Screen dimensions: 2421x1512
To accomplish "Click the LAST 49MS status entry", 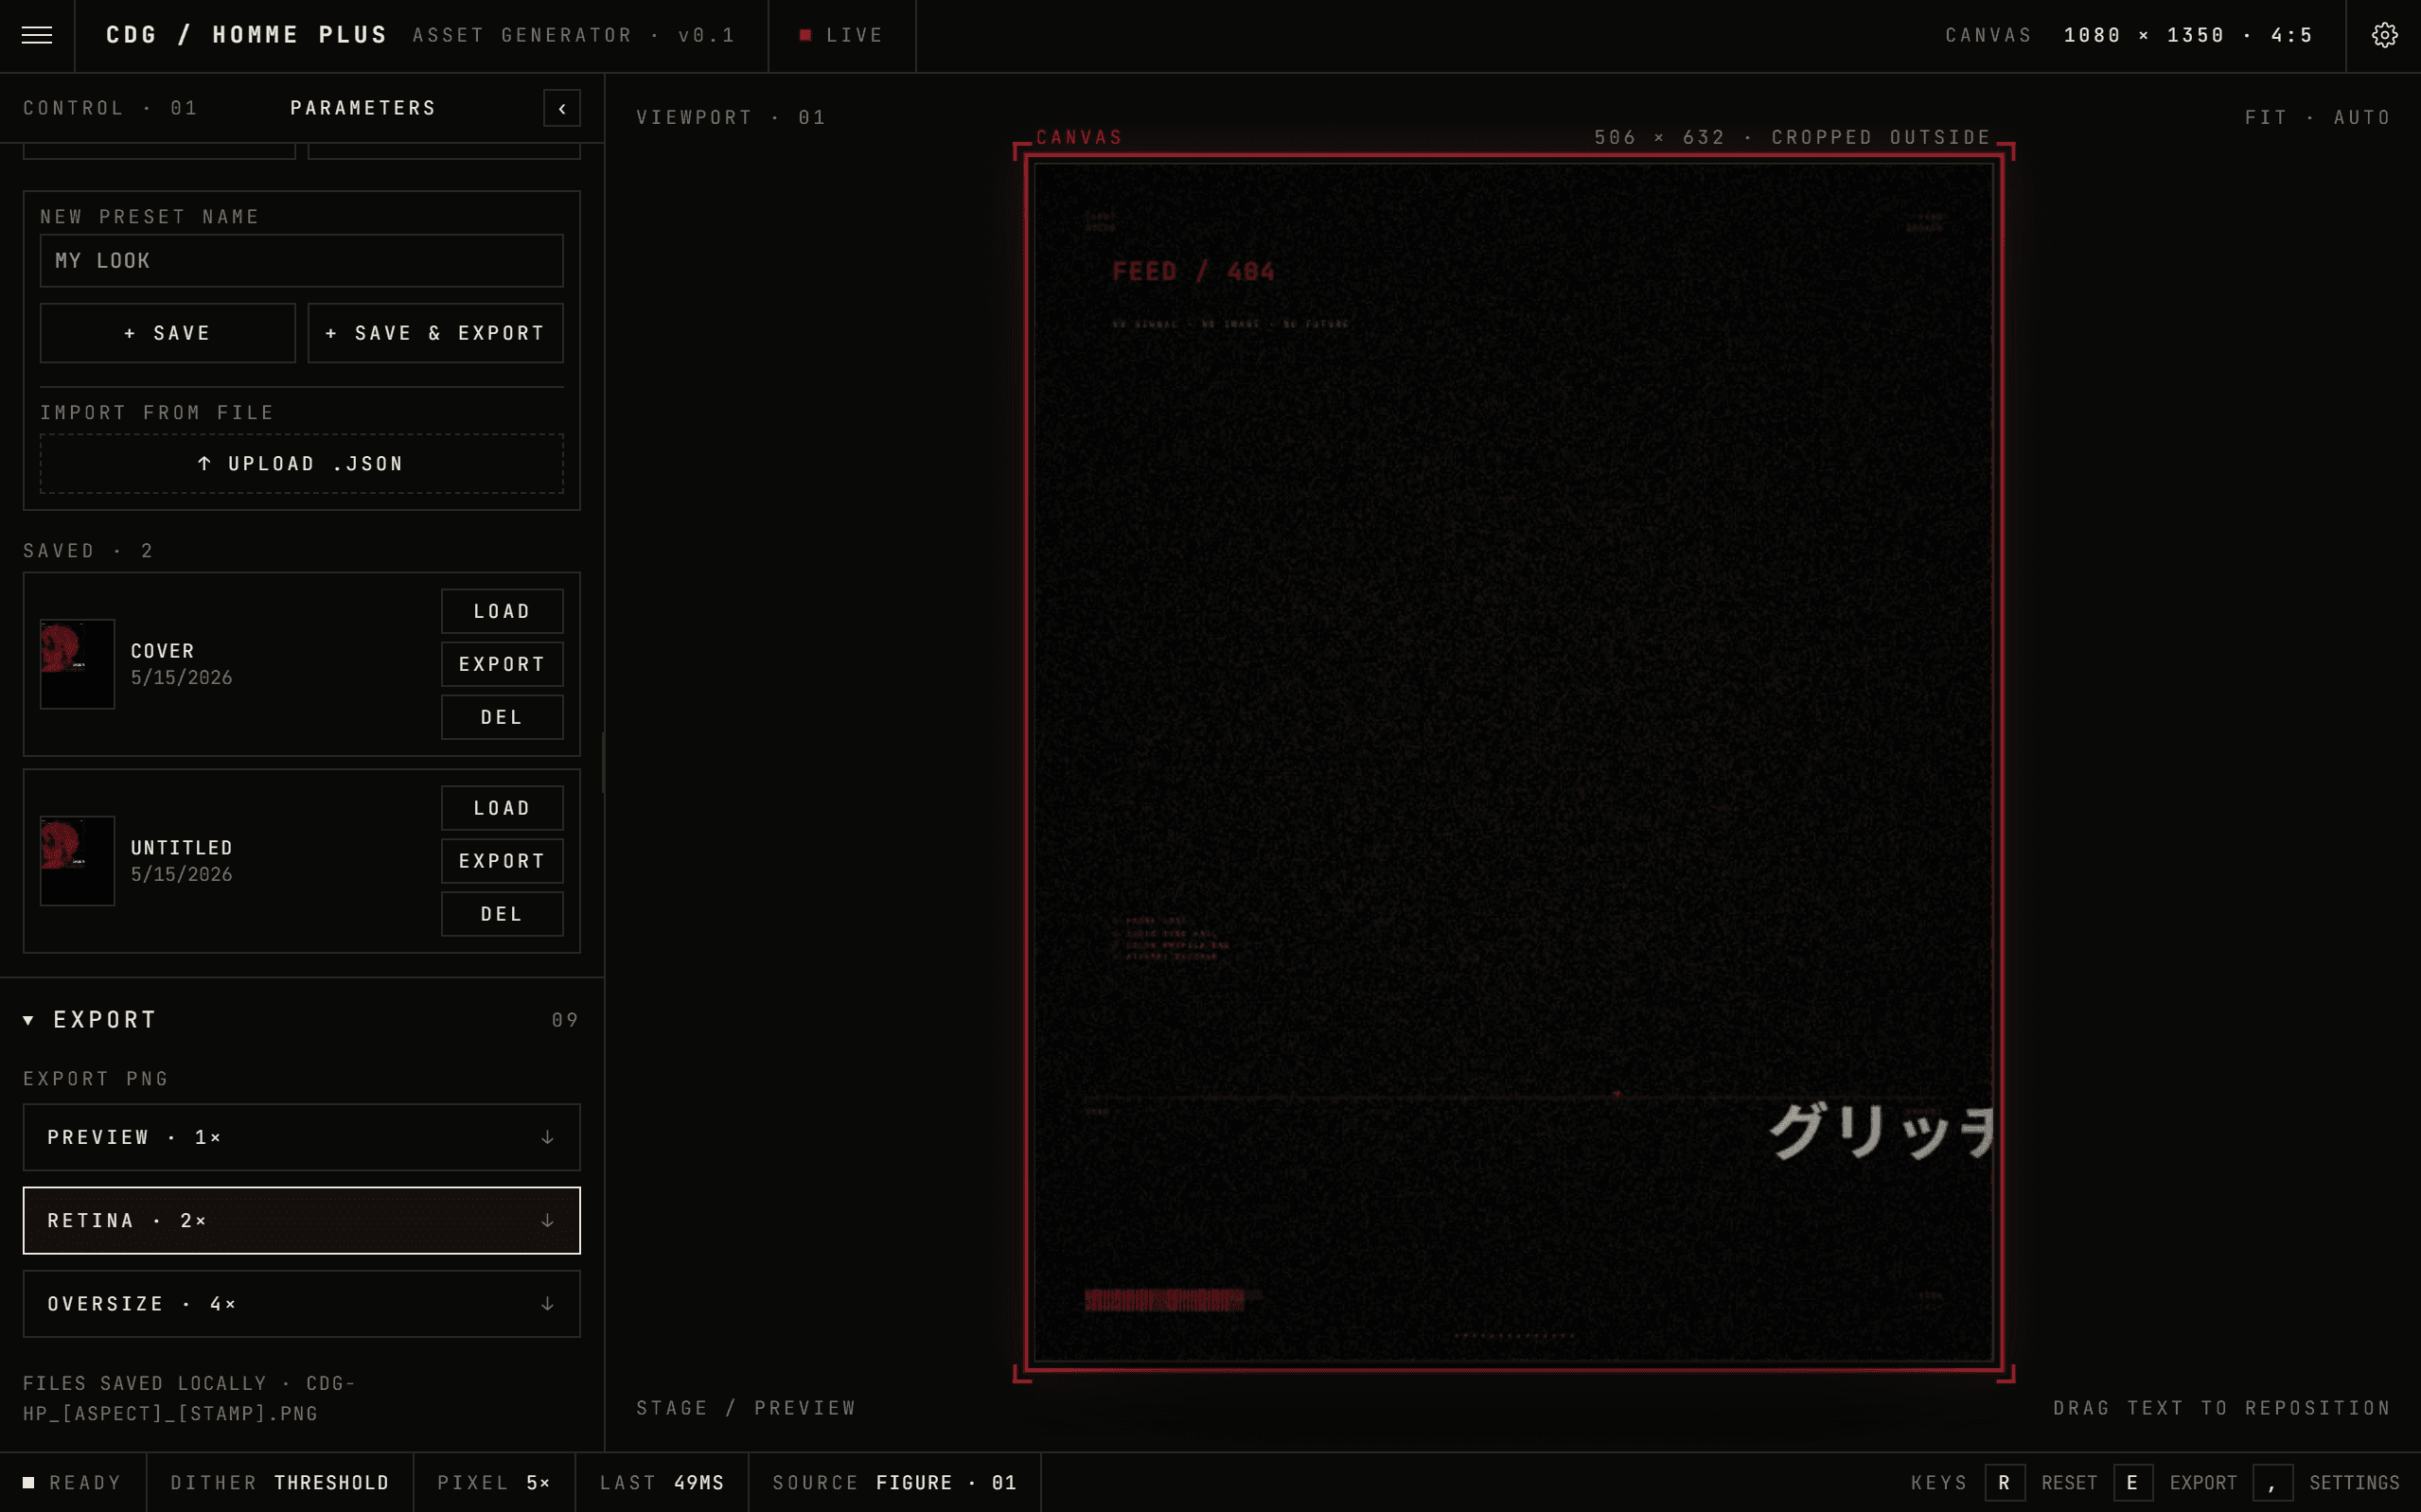I will click(661, 1482).
